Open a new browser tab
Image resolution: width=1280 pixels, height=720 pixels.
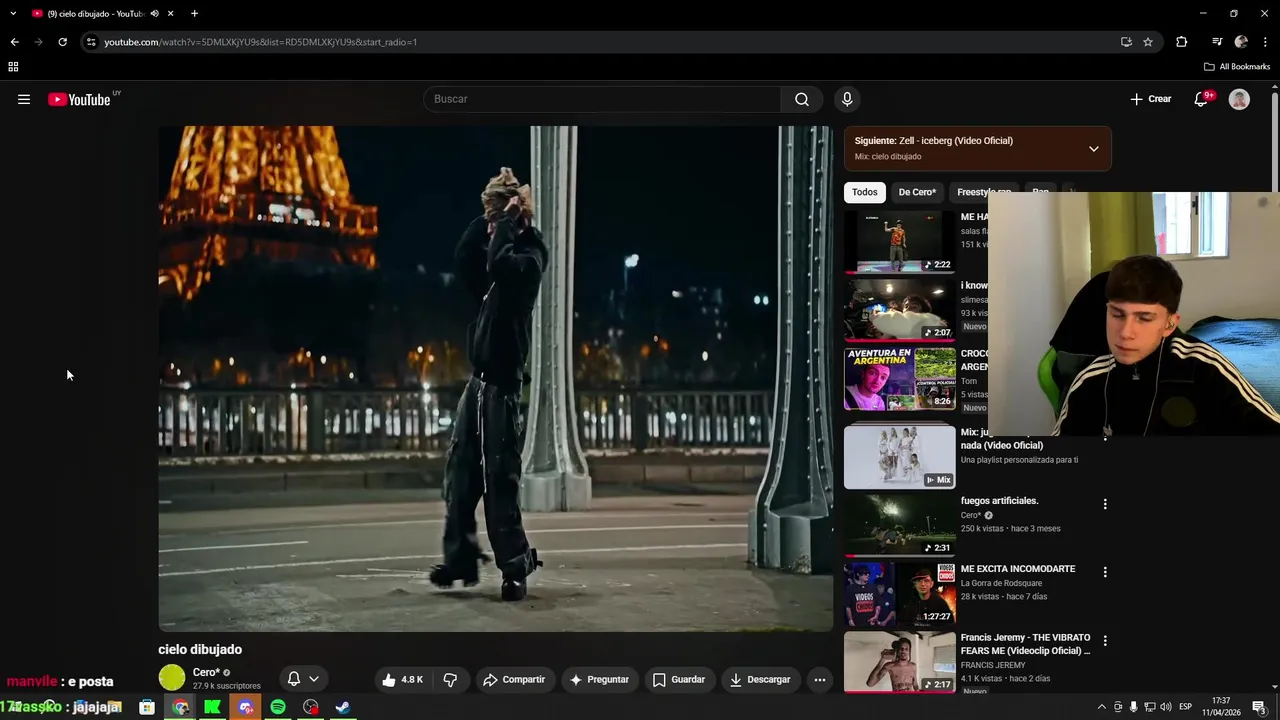(194, 14)
